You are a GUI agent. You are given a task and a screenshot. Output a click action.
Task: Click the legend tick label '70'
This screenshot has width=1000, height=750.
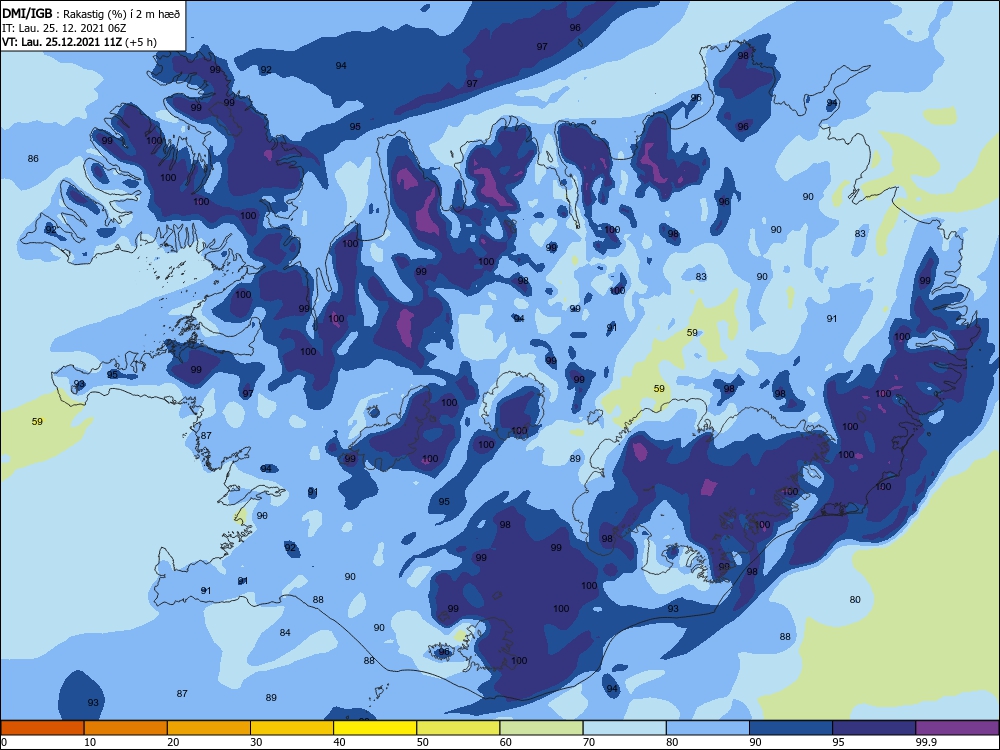[589, 742]
